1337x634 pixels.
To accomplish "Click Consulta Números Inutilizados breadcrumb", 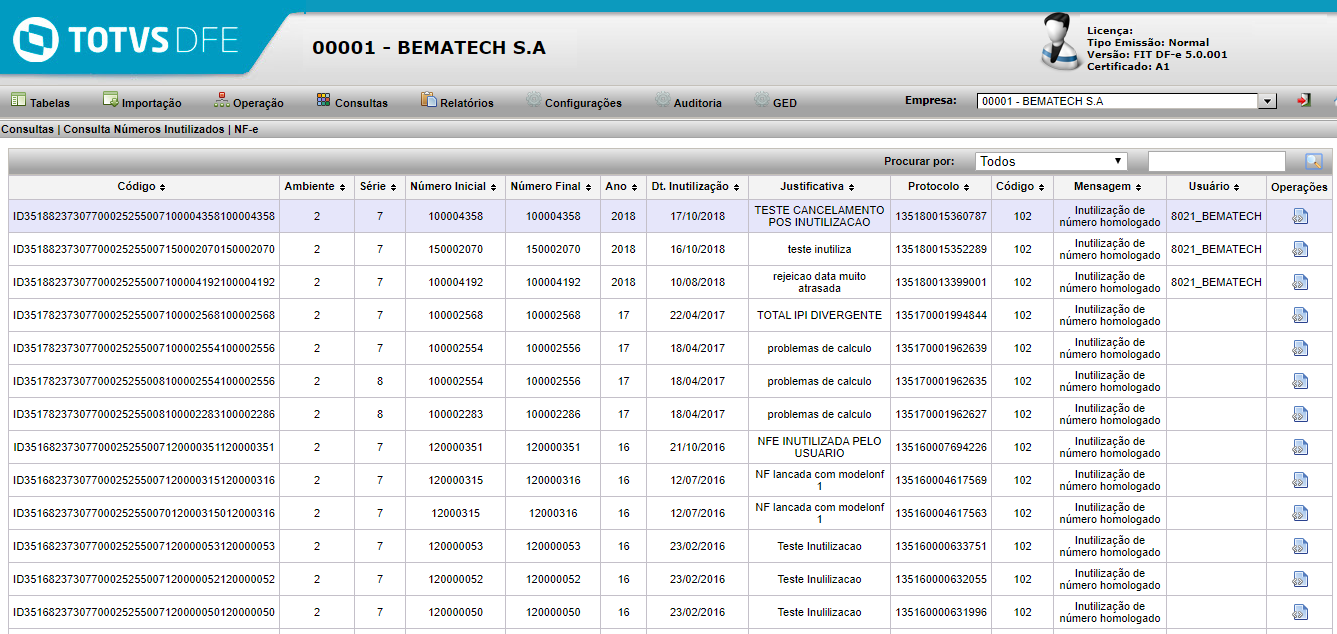I will click(x=144, y=129).
